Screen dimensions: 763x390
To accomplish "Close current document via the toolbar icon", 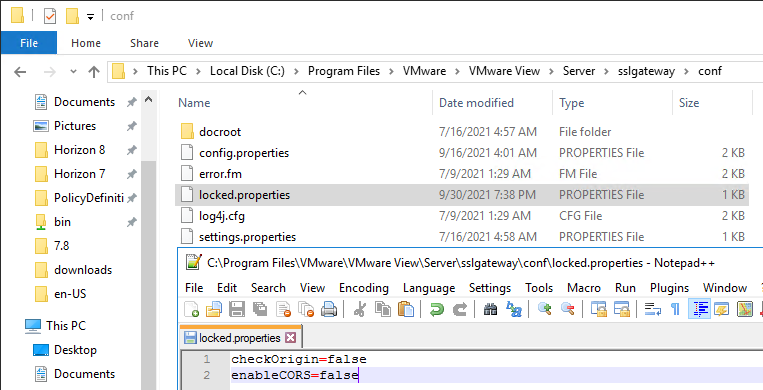I will [283, 309].
